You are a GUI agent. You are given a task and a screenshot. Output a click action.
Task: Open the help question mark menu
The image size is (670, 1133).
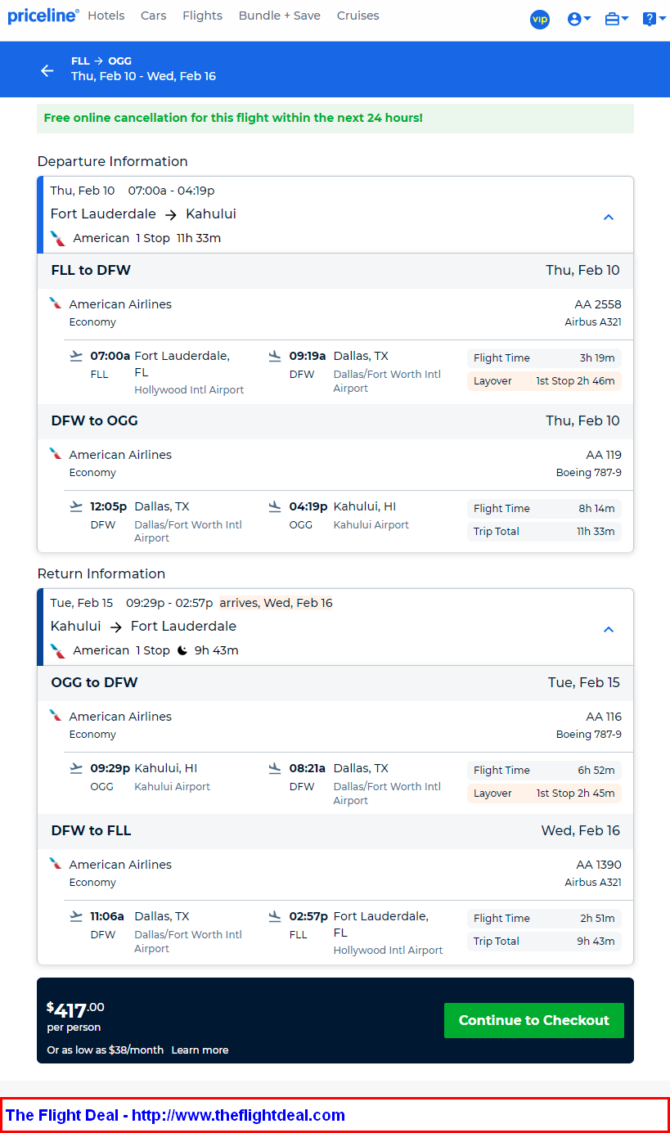click(x=650, y=19)
